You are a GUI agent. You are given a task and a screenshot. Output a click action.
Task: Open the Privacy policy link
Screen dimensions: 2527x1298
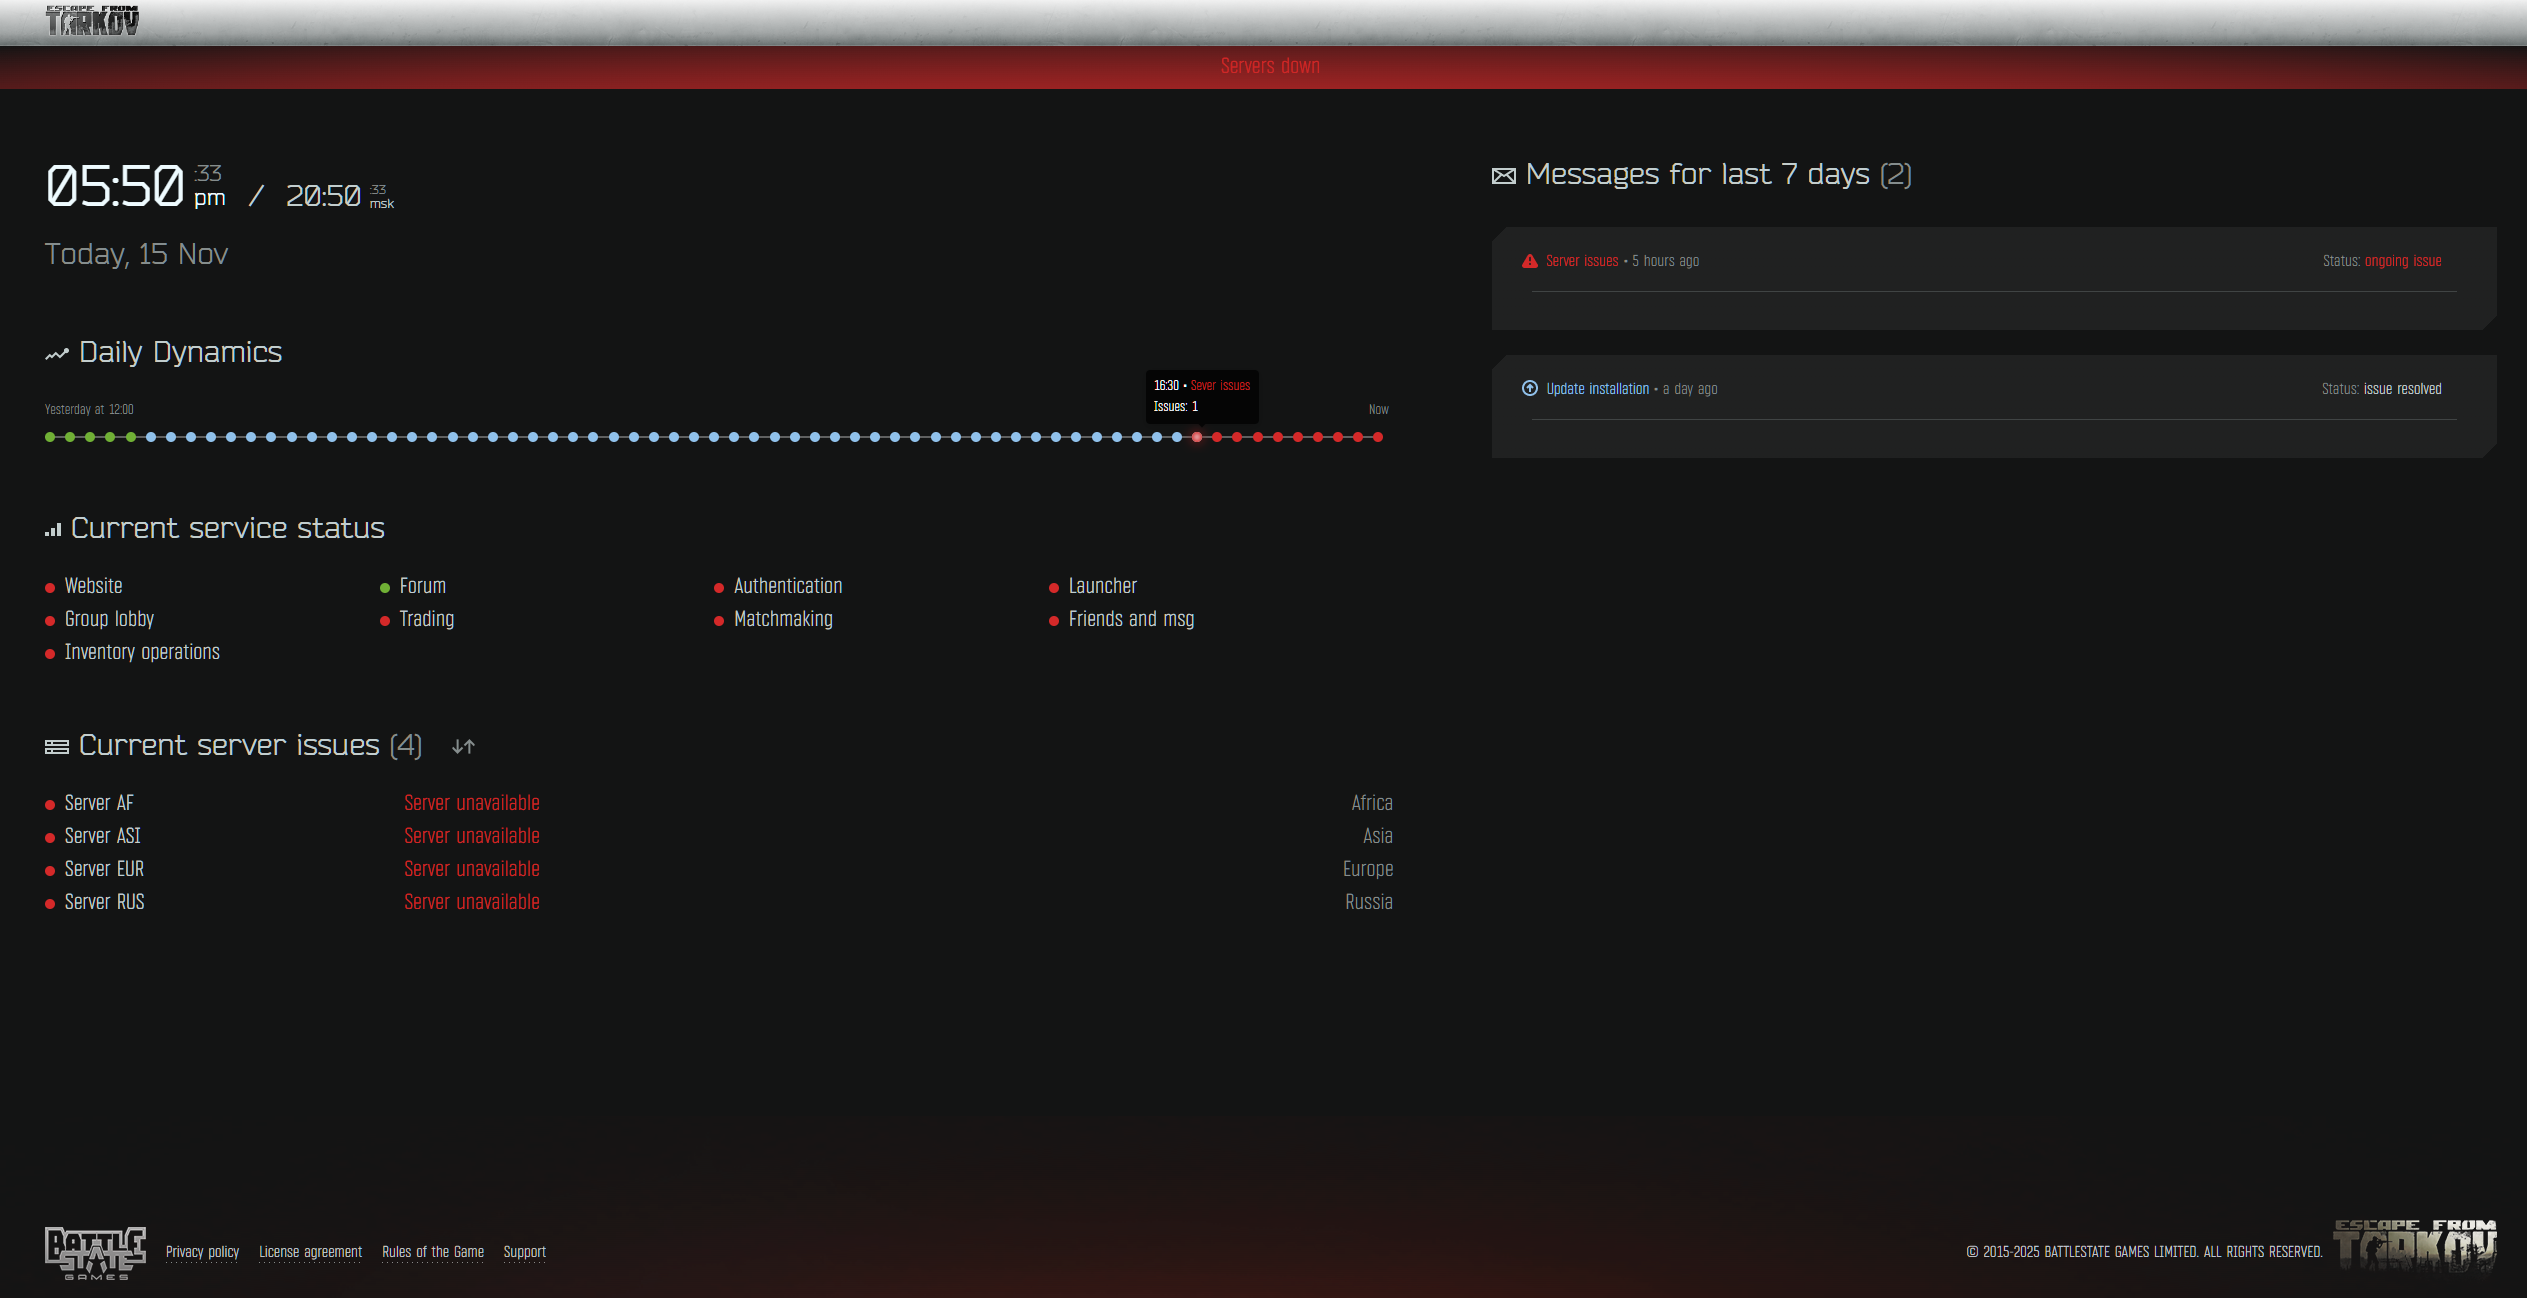[x=202, y=1252]
